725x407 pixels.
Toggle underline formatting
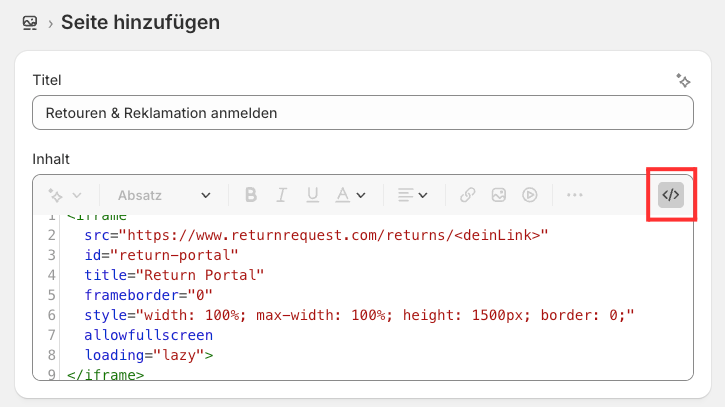click(312, 195)
